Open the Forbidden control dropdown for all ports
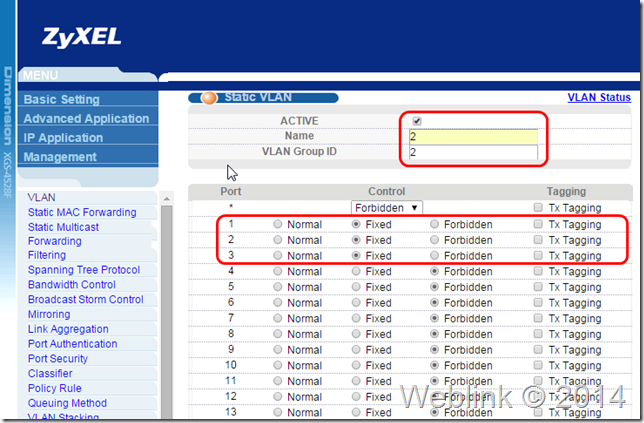Viewport: 644px width, 423px height. coord(386,208)
